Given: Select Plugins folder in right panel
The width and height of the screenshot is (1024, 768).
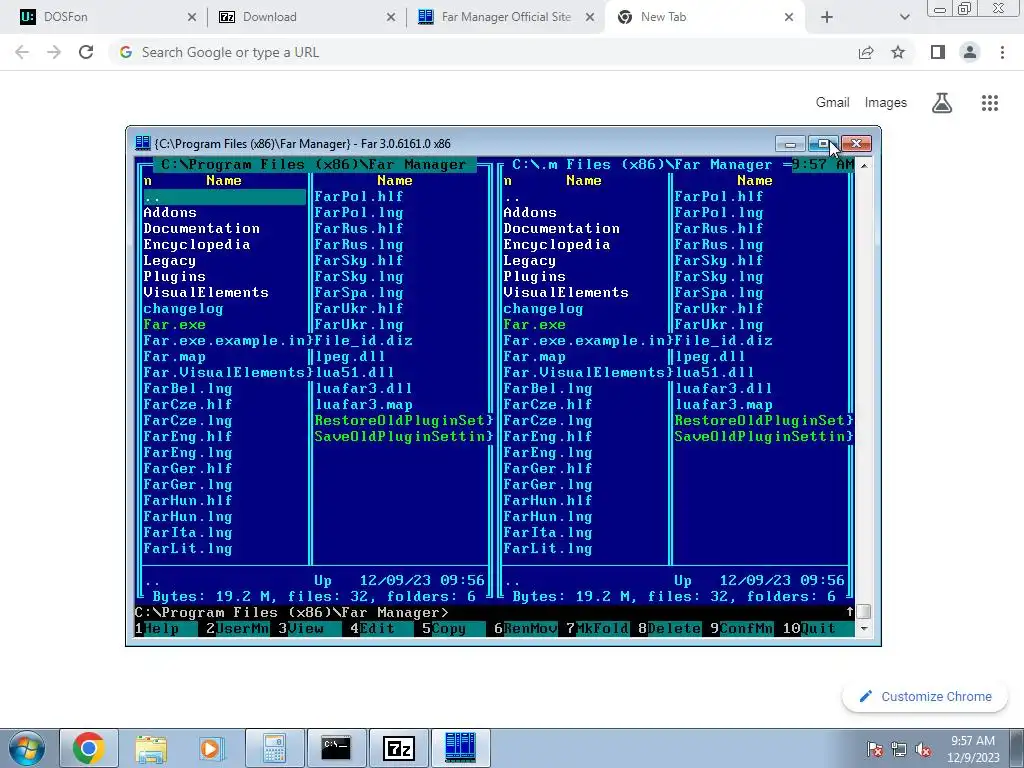Looking at the screenshot, I should (534, 276).
